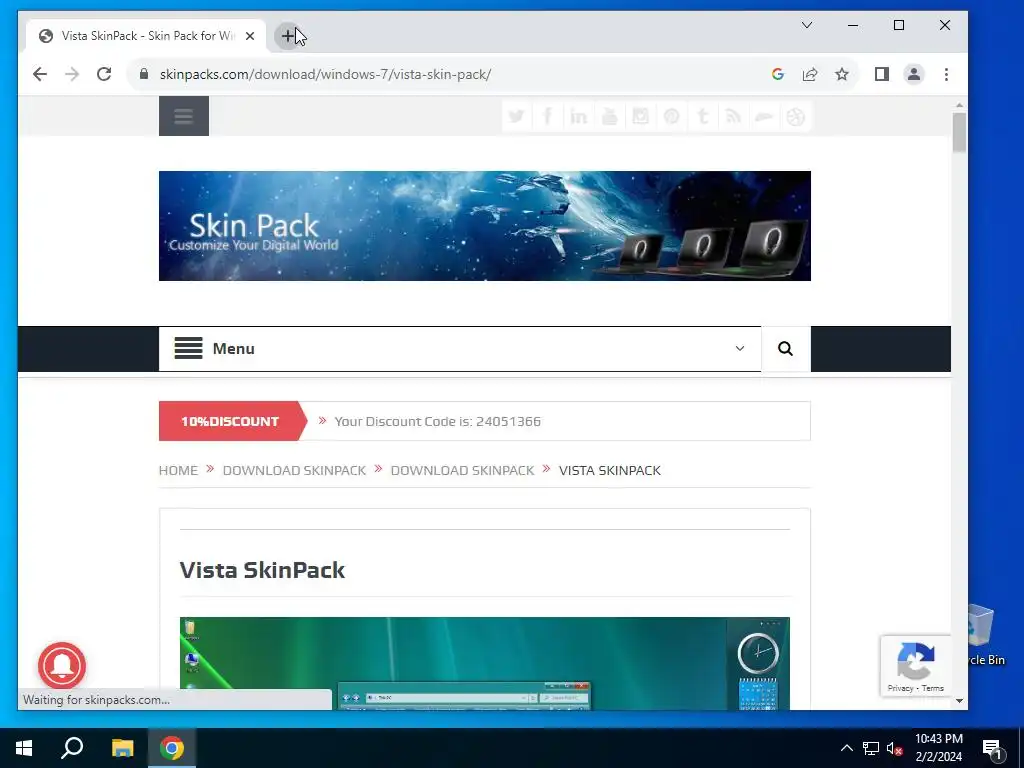View site information lock icon
This screenshot has height=768, width=1024.
pos(144,74)
